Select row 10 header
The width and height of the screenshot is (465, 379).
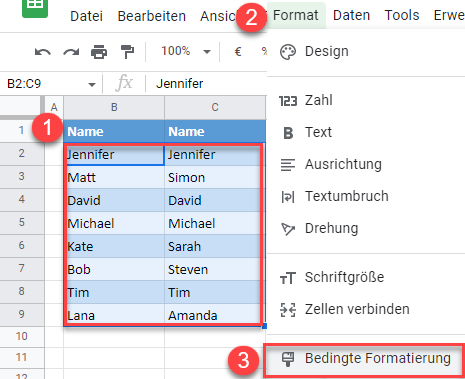(x=22, y=336)
